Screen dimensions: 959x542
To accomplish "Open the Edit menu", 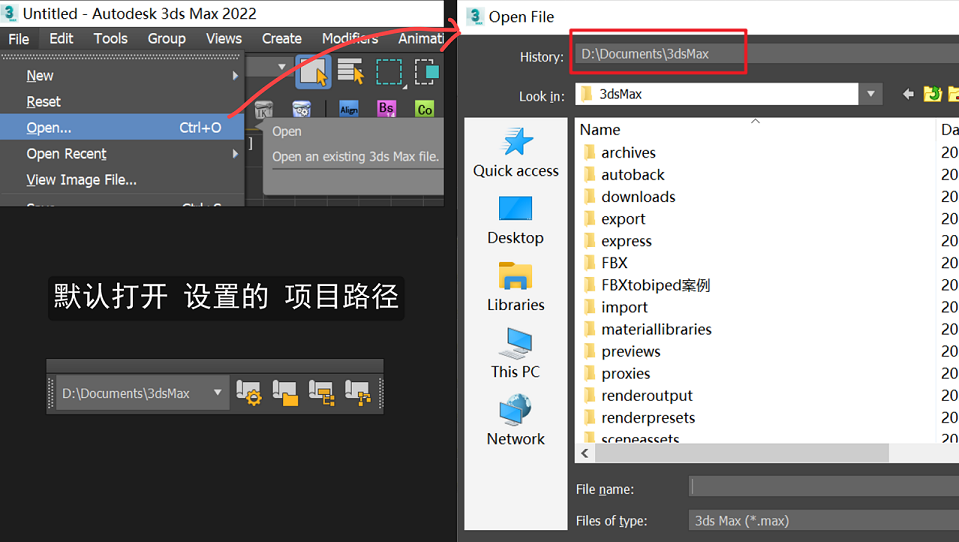I will coord(61,39).
